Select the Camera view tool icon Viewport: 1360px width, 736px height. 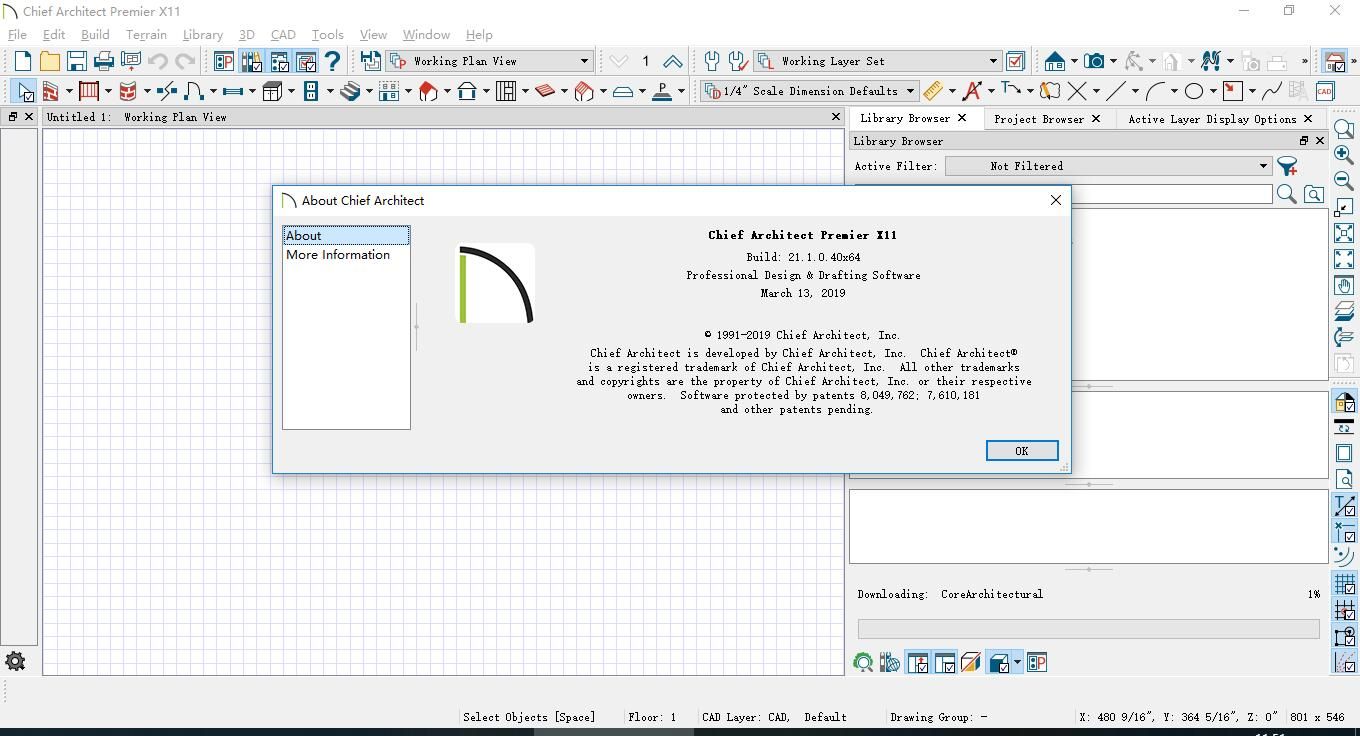1094,61
